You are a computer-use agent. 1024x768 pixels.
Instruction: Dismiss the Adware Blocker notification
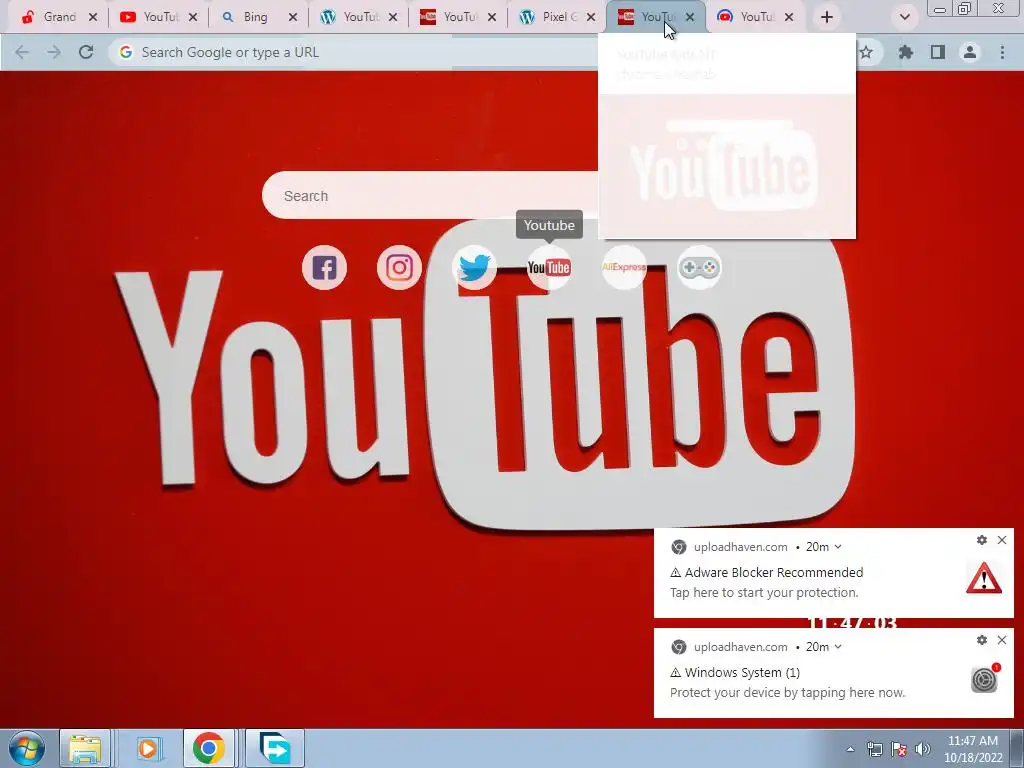[x=1002, y=540]
